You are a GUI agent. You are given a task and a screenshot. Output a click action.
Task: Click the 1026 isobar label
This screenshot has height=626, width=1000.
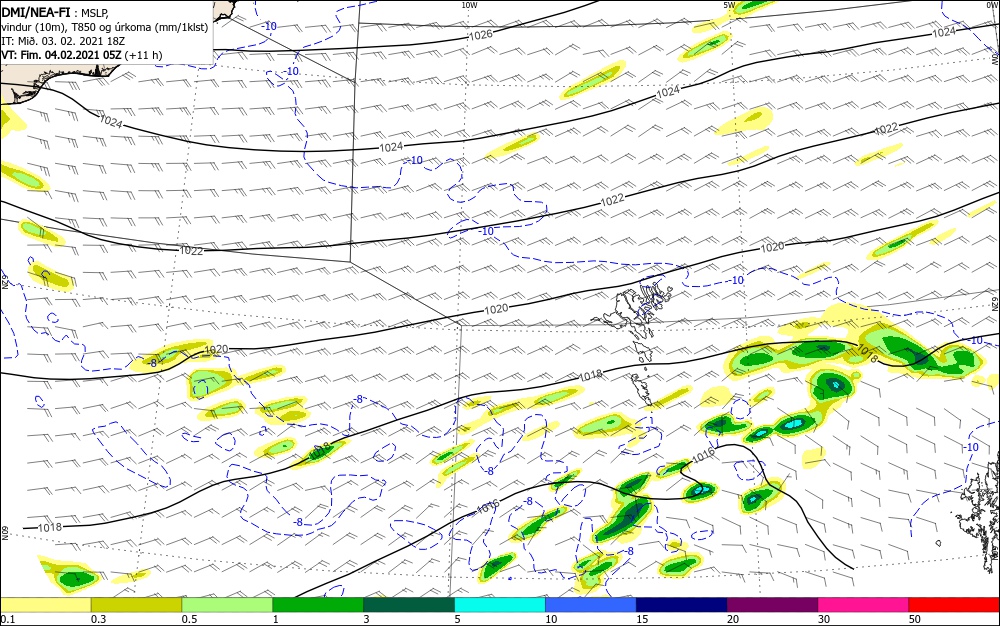click(x=480, y=35)
